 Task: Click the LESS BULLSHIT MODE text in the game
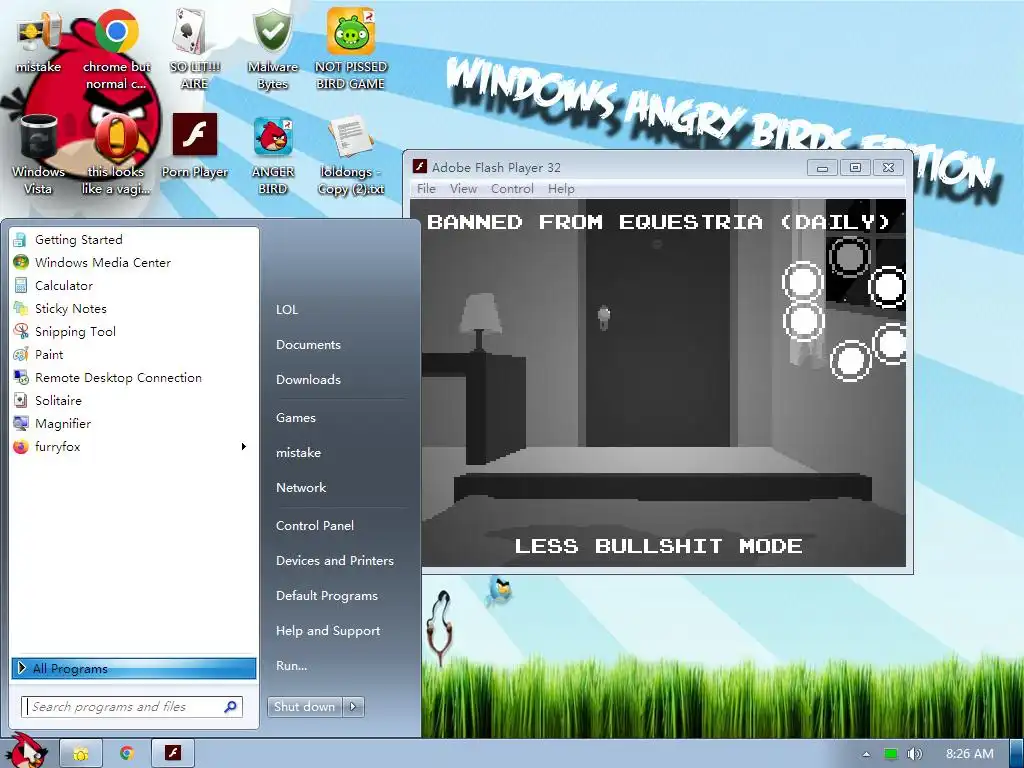[x=658, y=546]
